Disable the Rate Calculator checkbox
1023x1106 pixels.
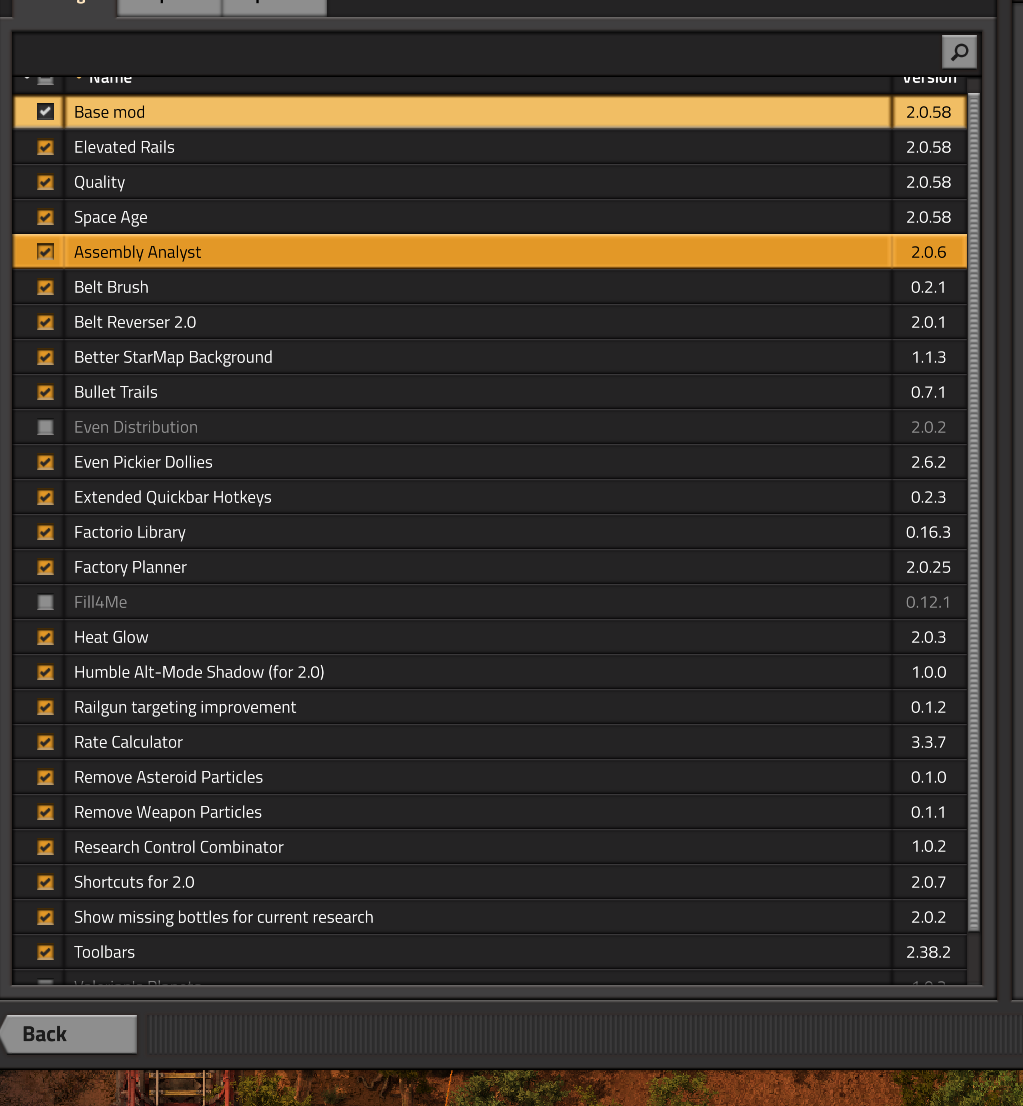point(45,742)
